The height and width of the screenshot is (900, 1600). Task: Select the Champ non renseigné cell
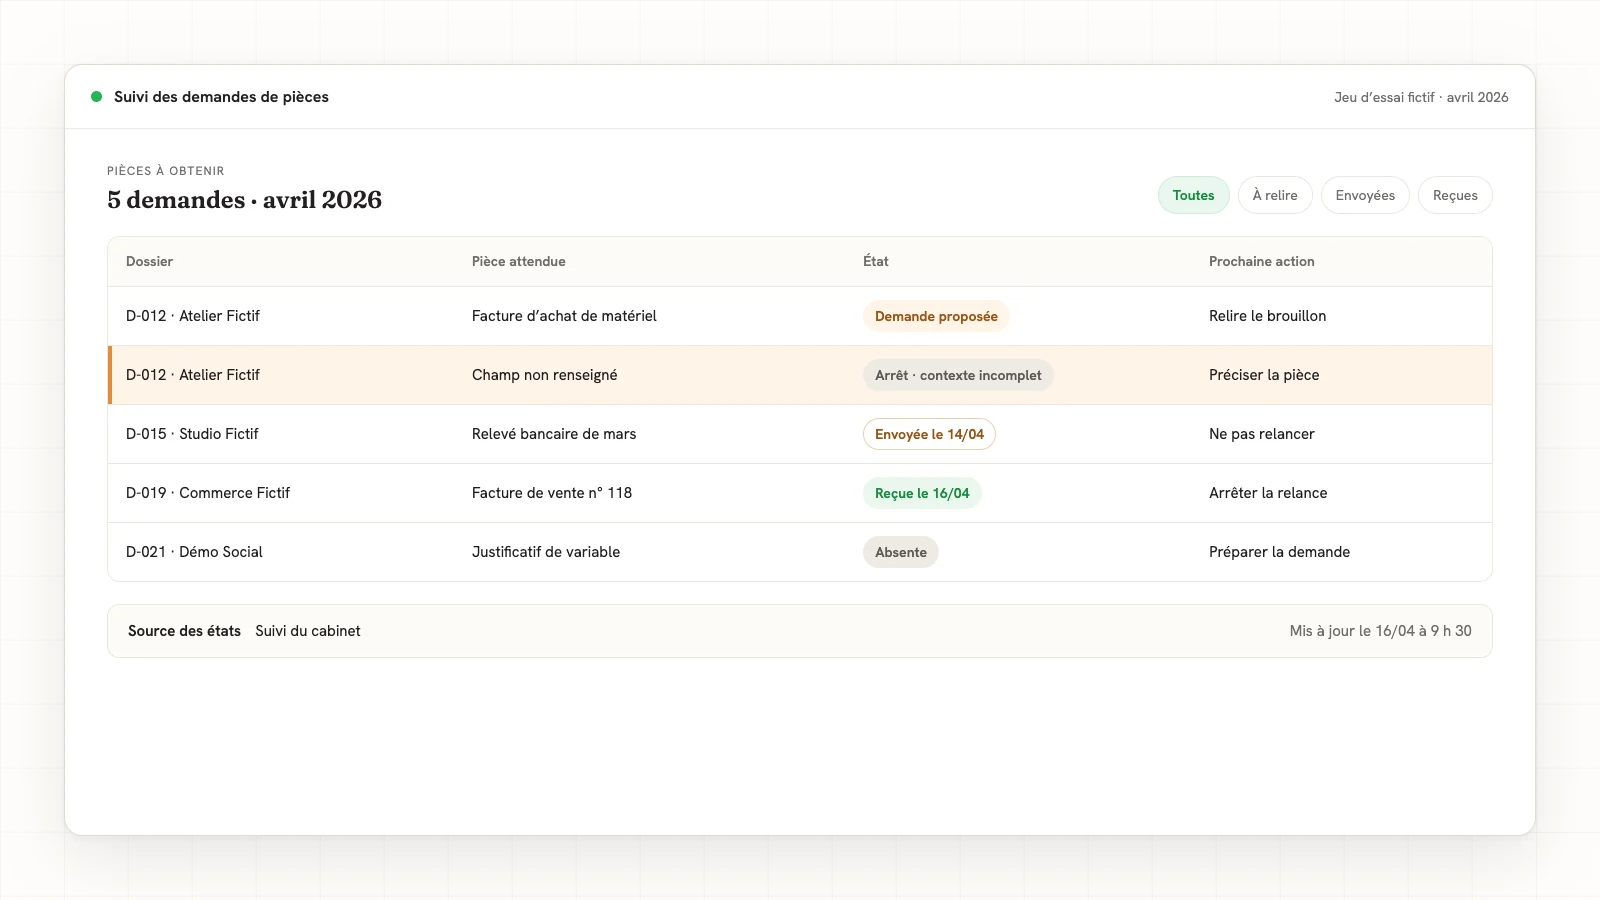tap(544, 375)
